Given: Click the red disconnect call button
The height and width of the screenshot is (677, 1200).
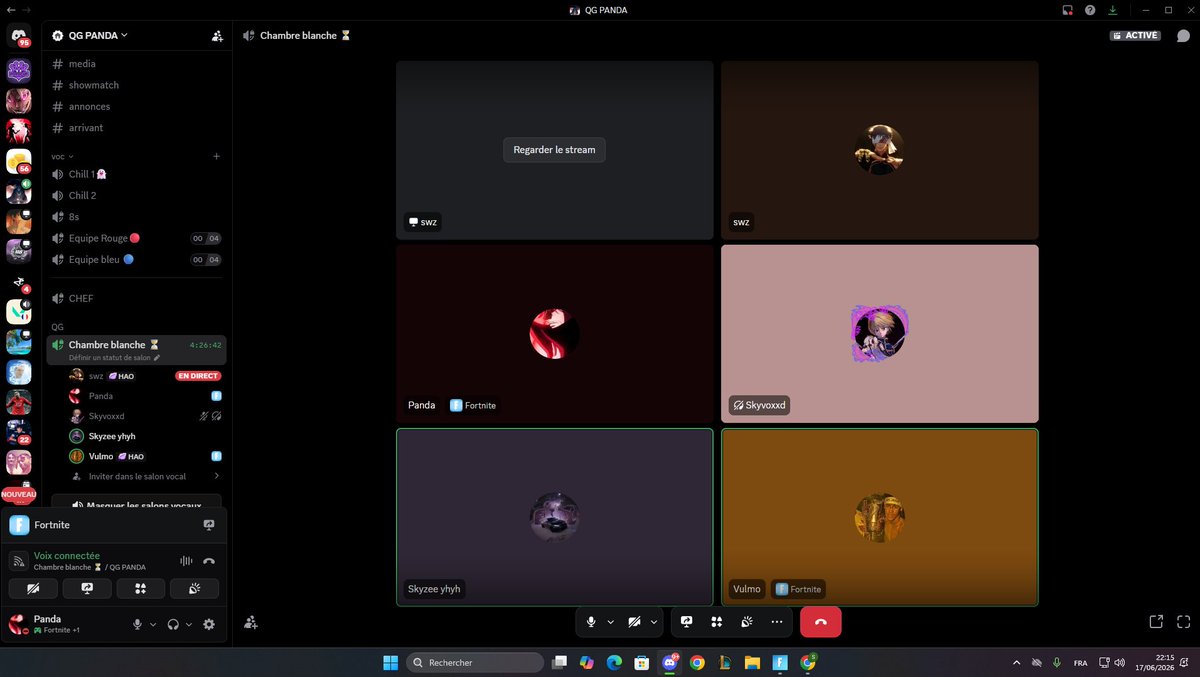Looking at the screenshot, I should pyautogui.click(x=820, y=622).
